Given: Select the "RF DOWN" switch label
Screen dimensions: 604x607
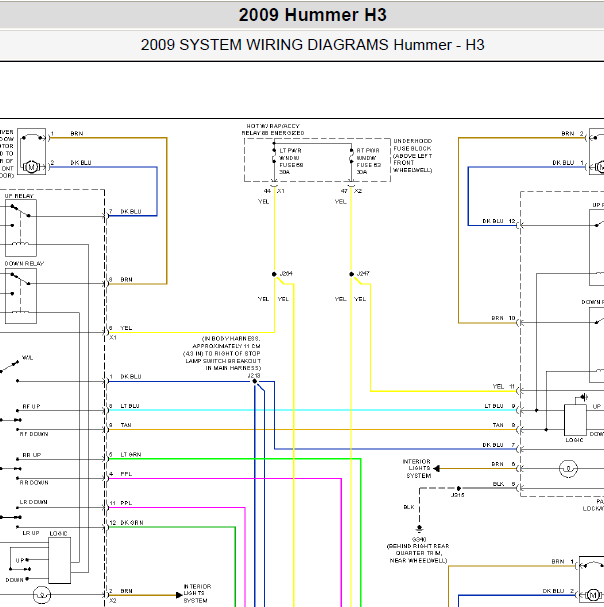Looking at the screenshot, I should point(34,434).
